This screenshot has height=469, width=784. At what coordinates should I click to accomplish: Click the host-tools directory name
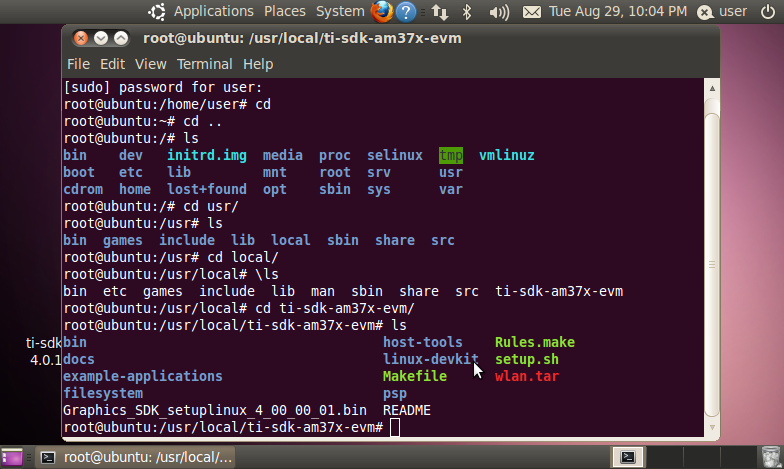pos(422,342)
